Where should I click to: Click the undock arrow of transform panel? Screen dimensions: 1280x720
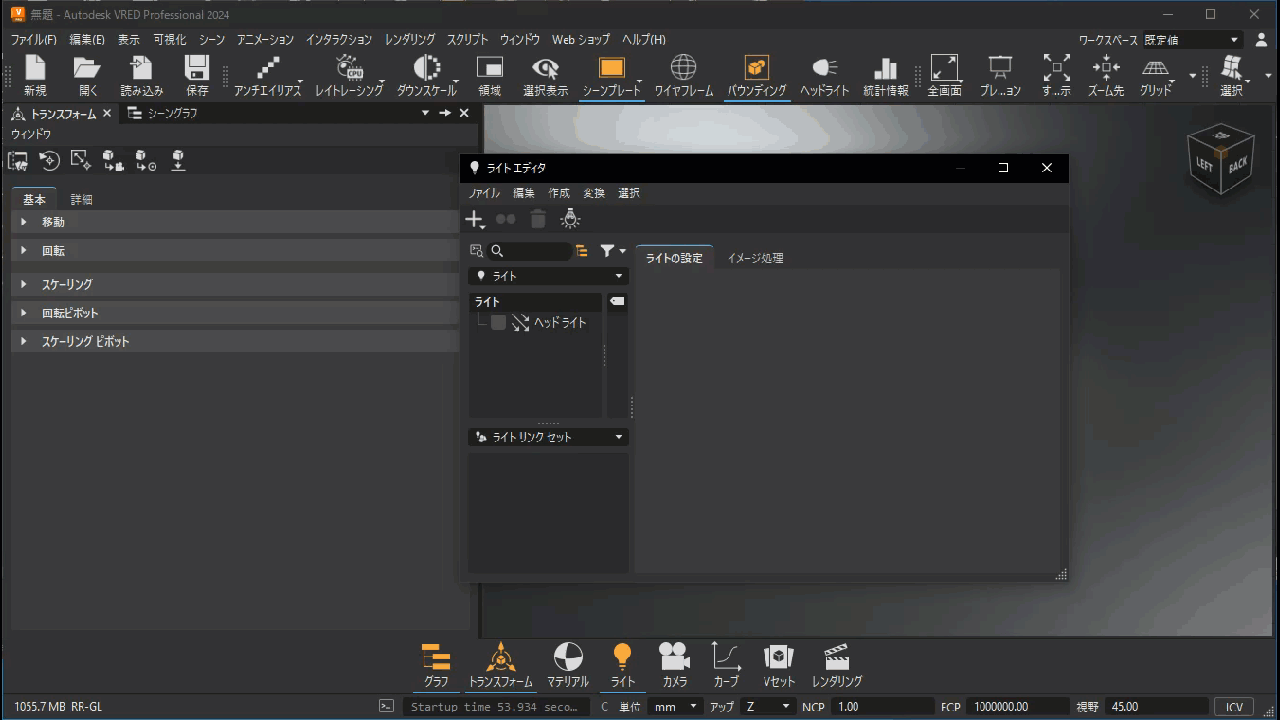tap(445, 113)
